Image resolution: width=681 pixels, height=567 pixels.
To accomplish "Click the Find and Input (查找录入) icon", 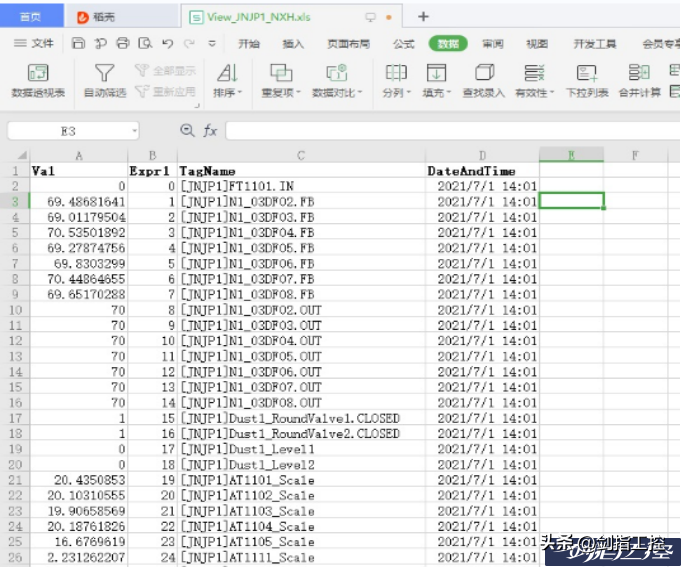I will pos(484,74).
